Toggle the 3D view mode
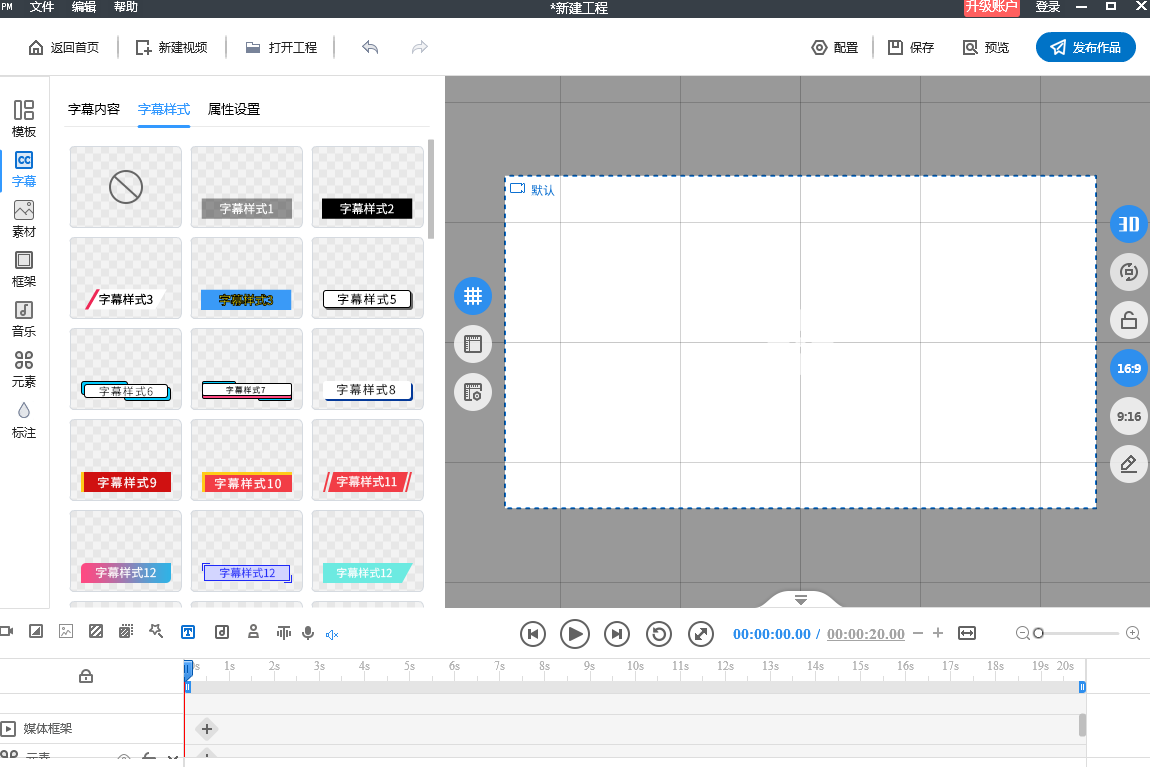Image resolution: width=1150 pixels, height=767 pixels. pos(1128,224)
